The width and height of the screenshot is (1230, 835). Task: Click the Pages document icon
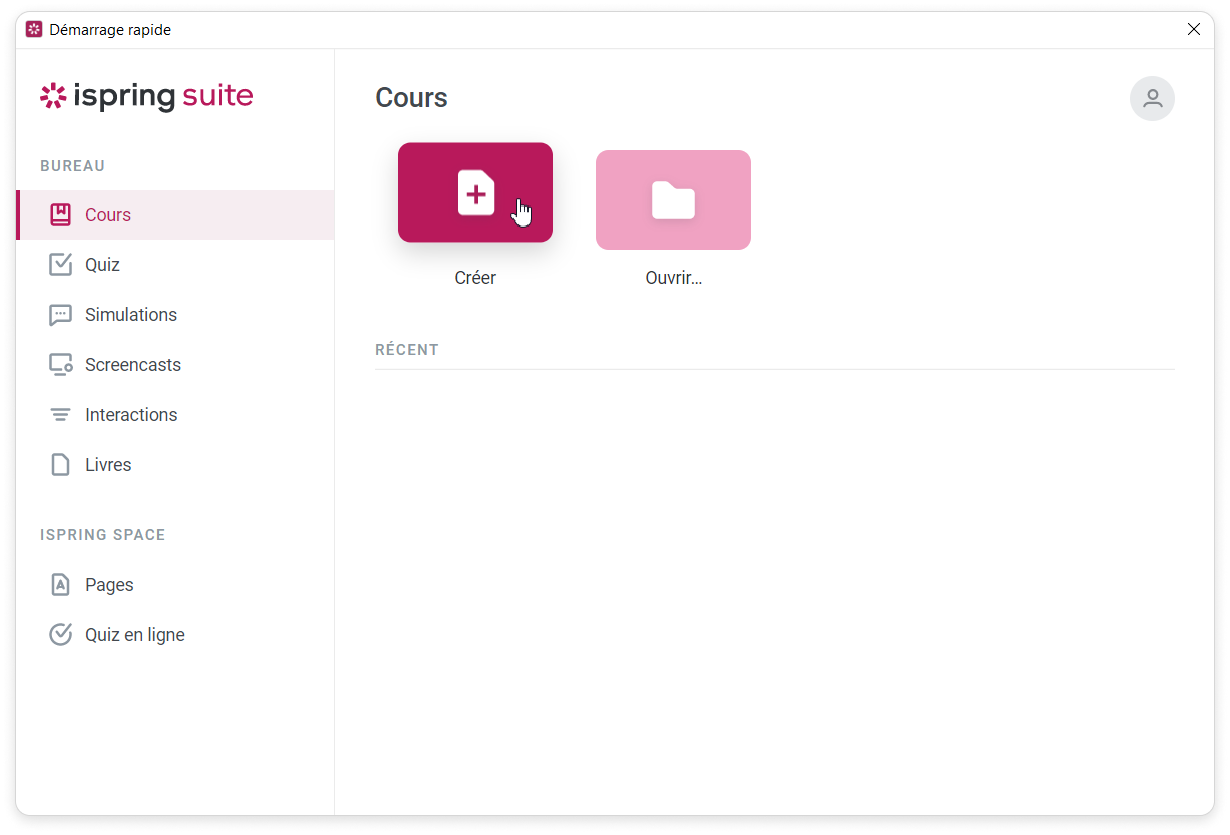60,585
